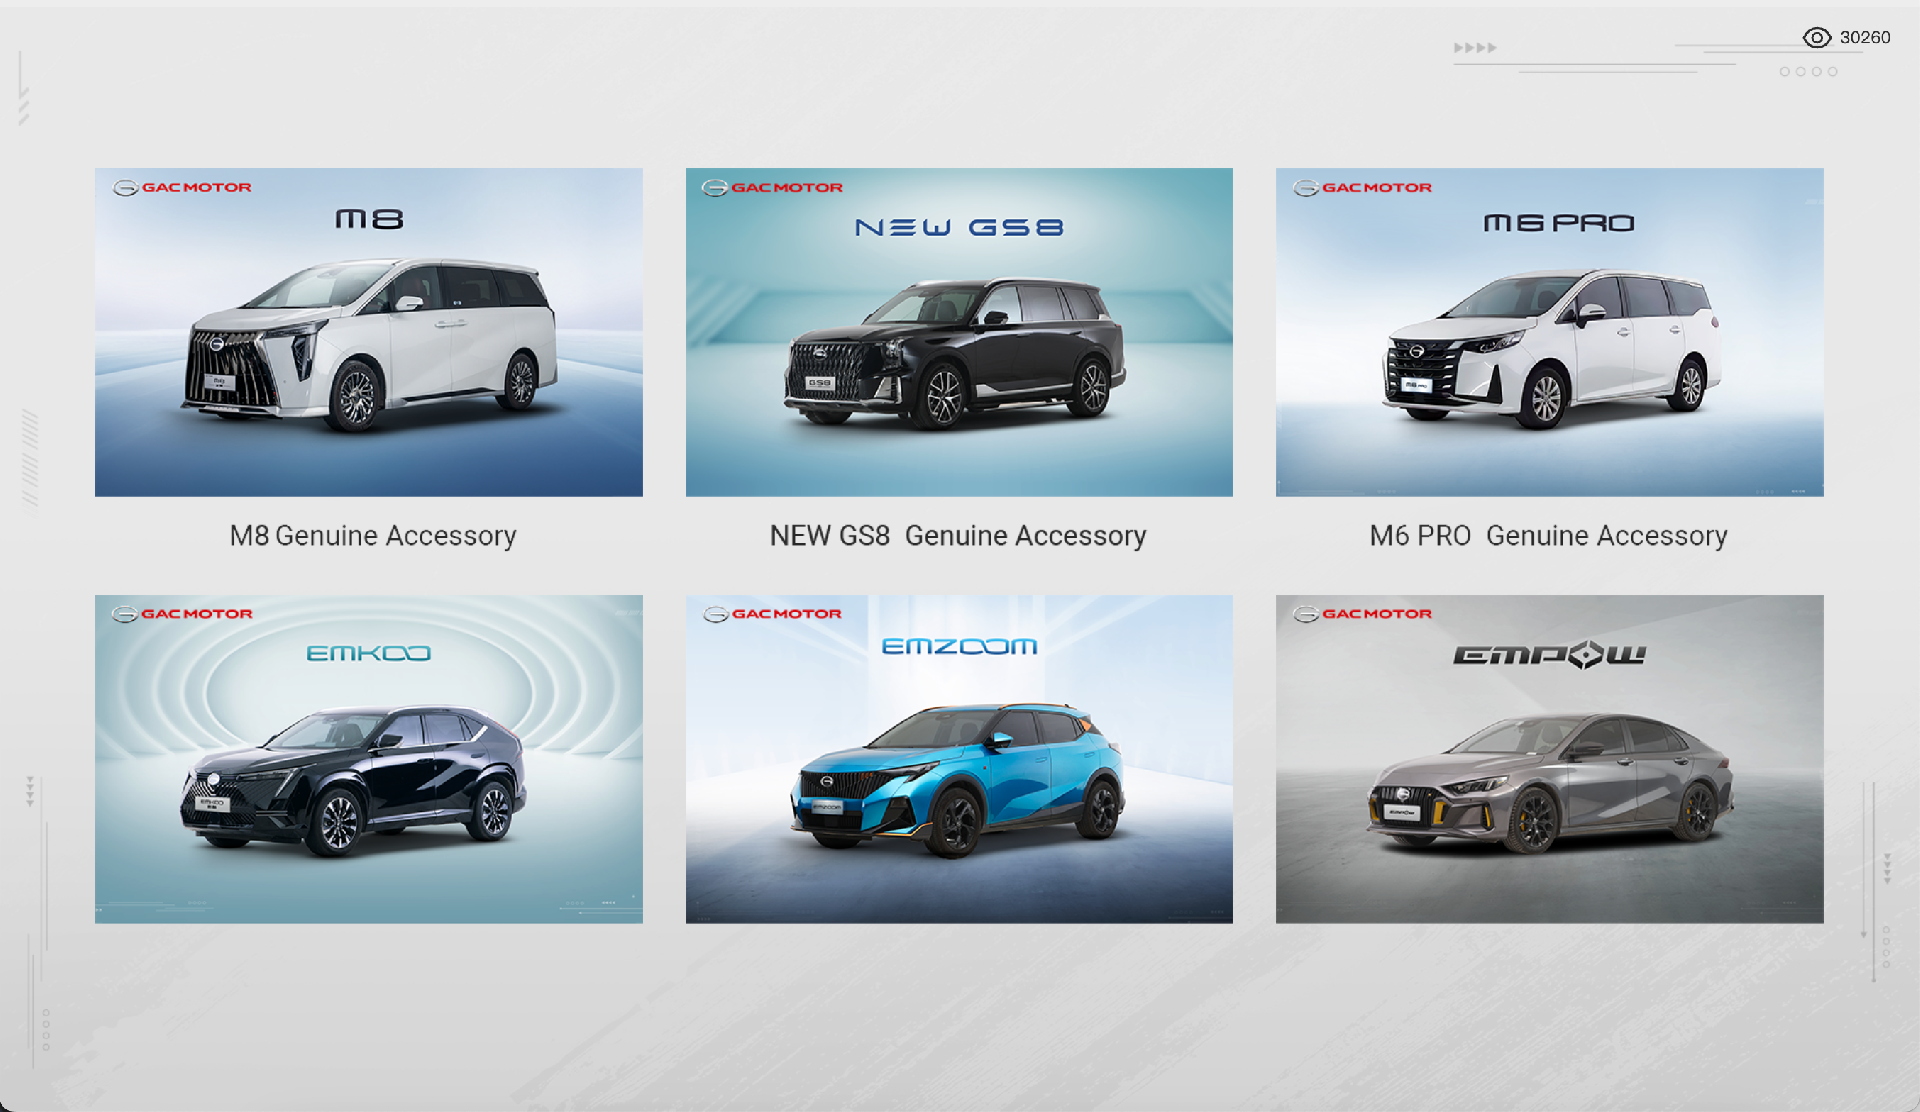Click the four arrows decoration at top
Image resolution: width=1920 pixels, height=1112 pixels.
click(x=1474, y=48)
